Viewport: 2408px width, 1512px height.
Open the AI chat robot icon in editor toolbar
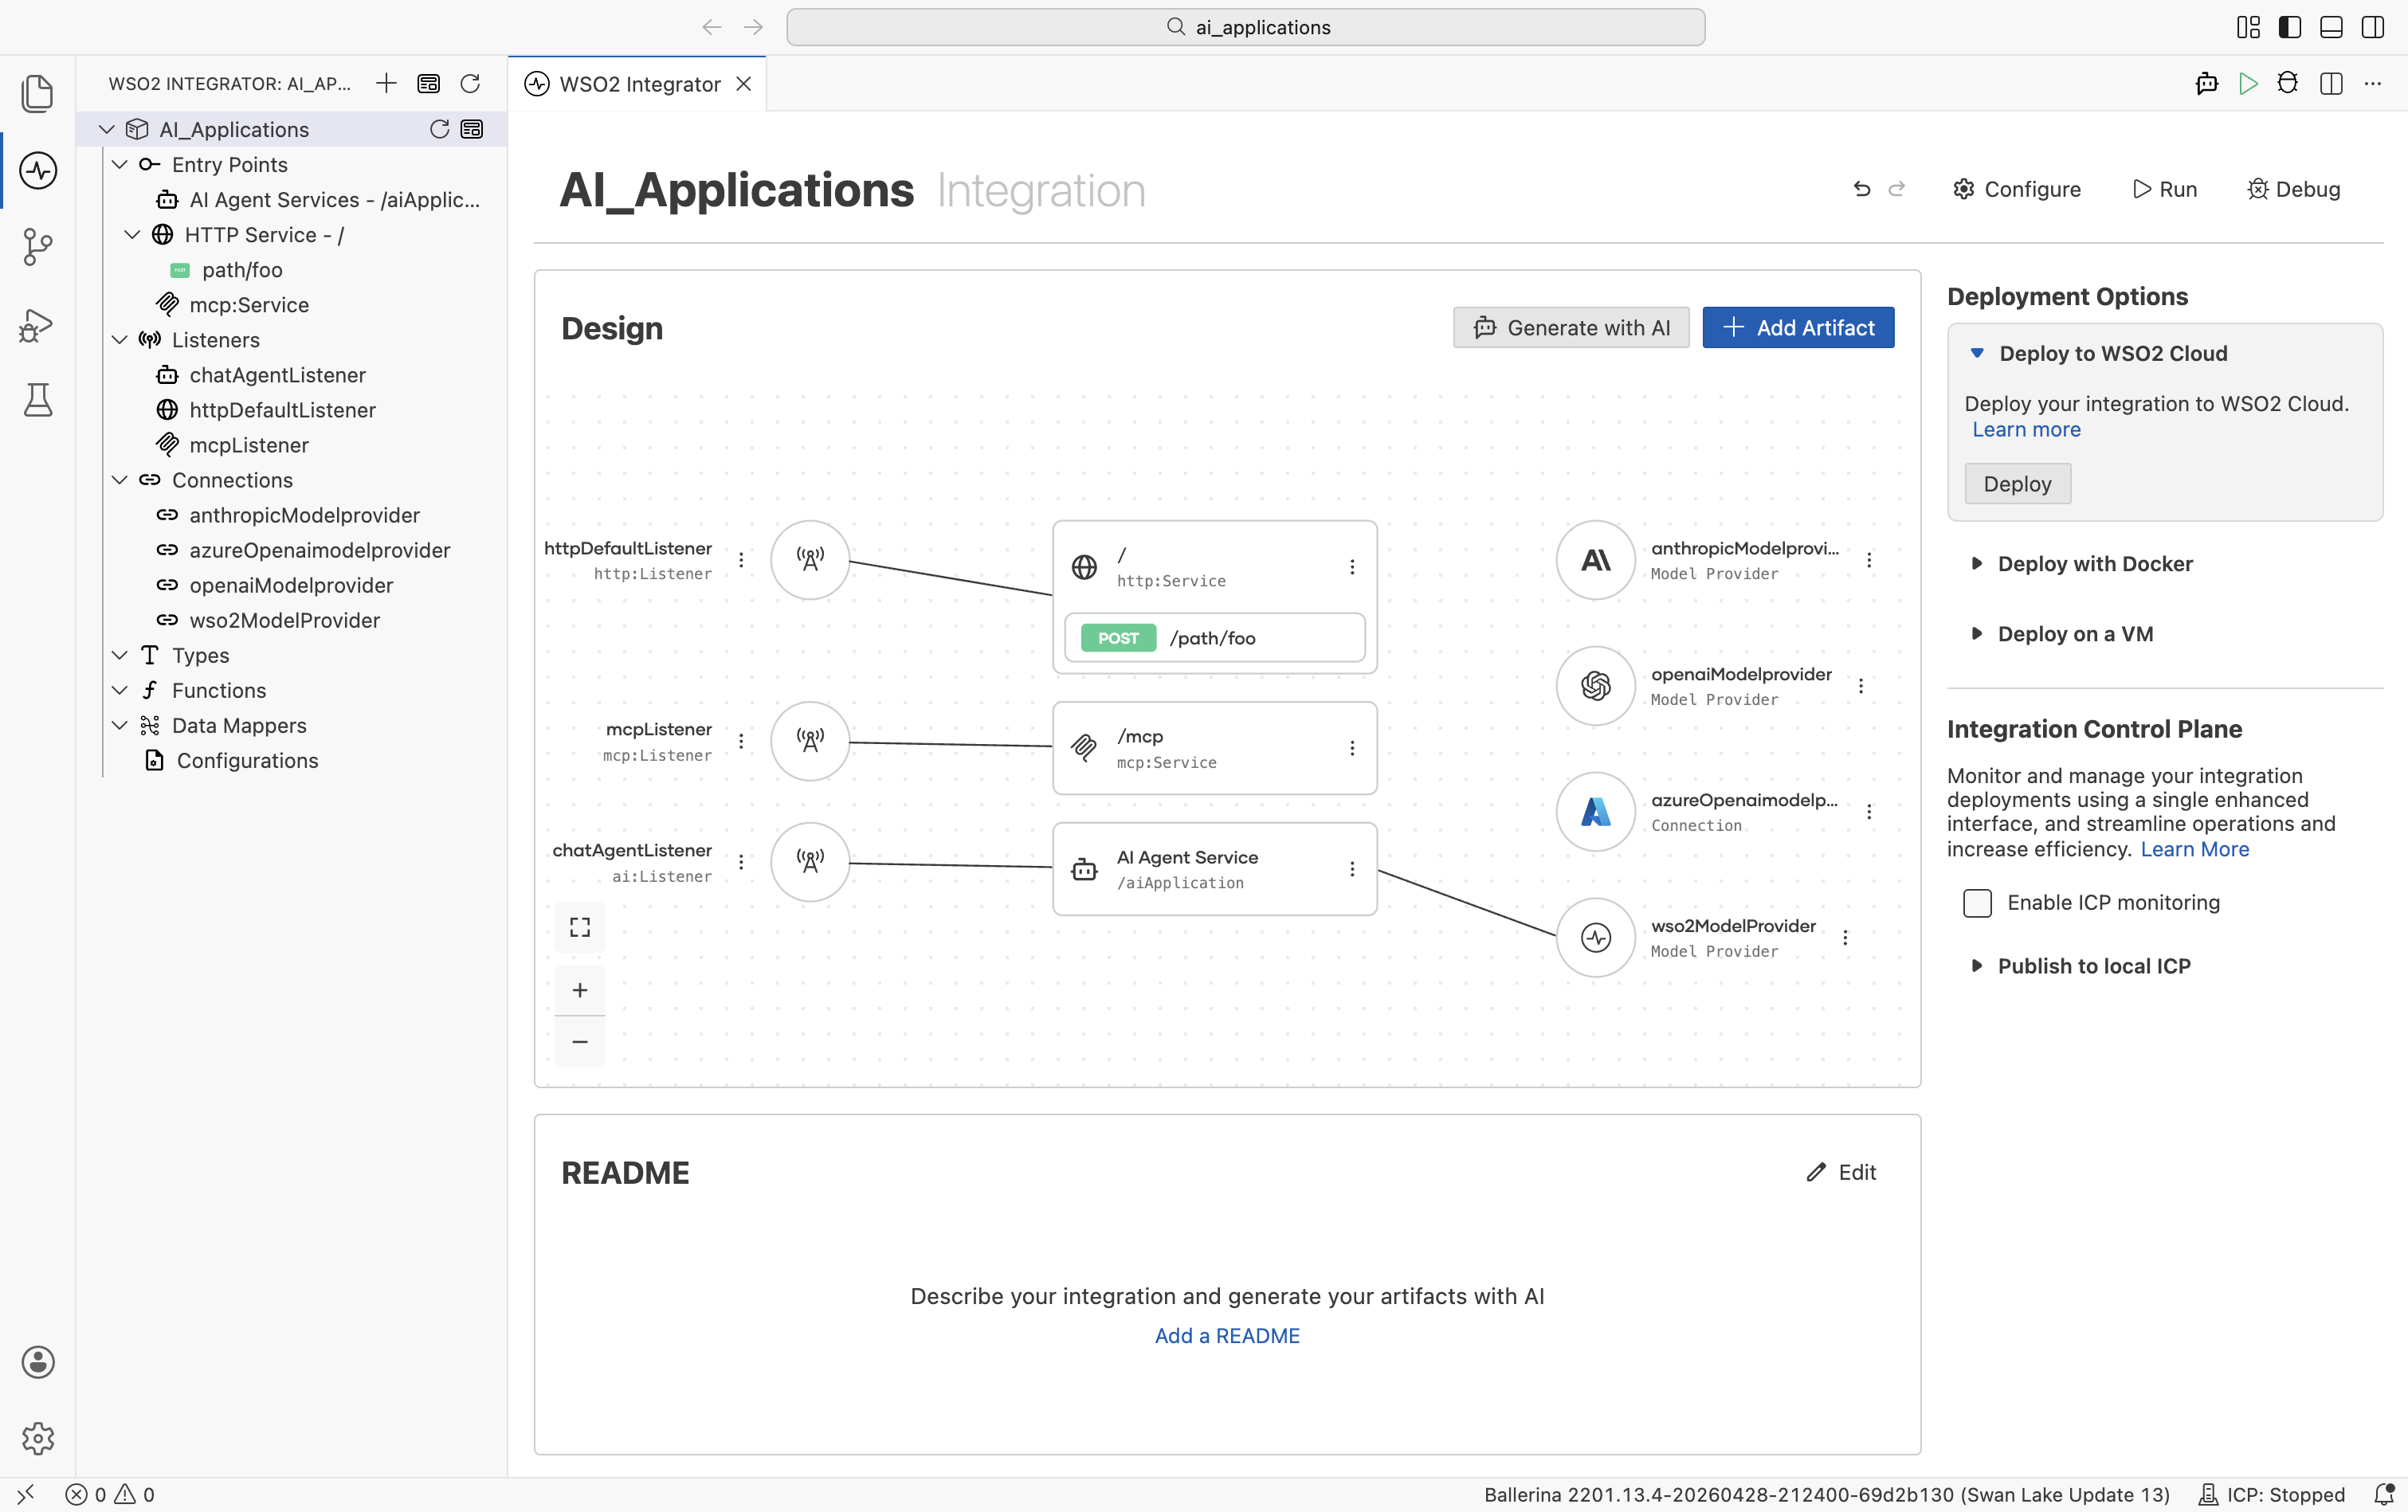click(x=2206, y=83)
